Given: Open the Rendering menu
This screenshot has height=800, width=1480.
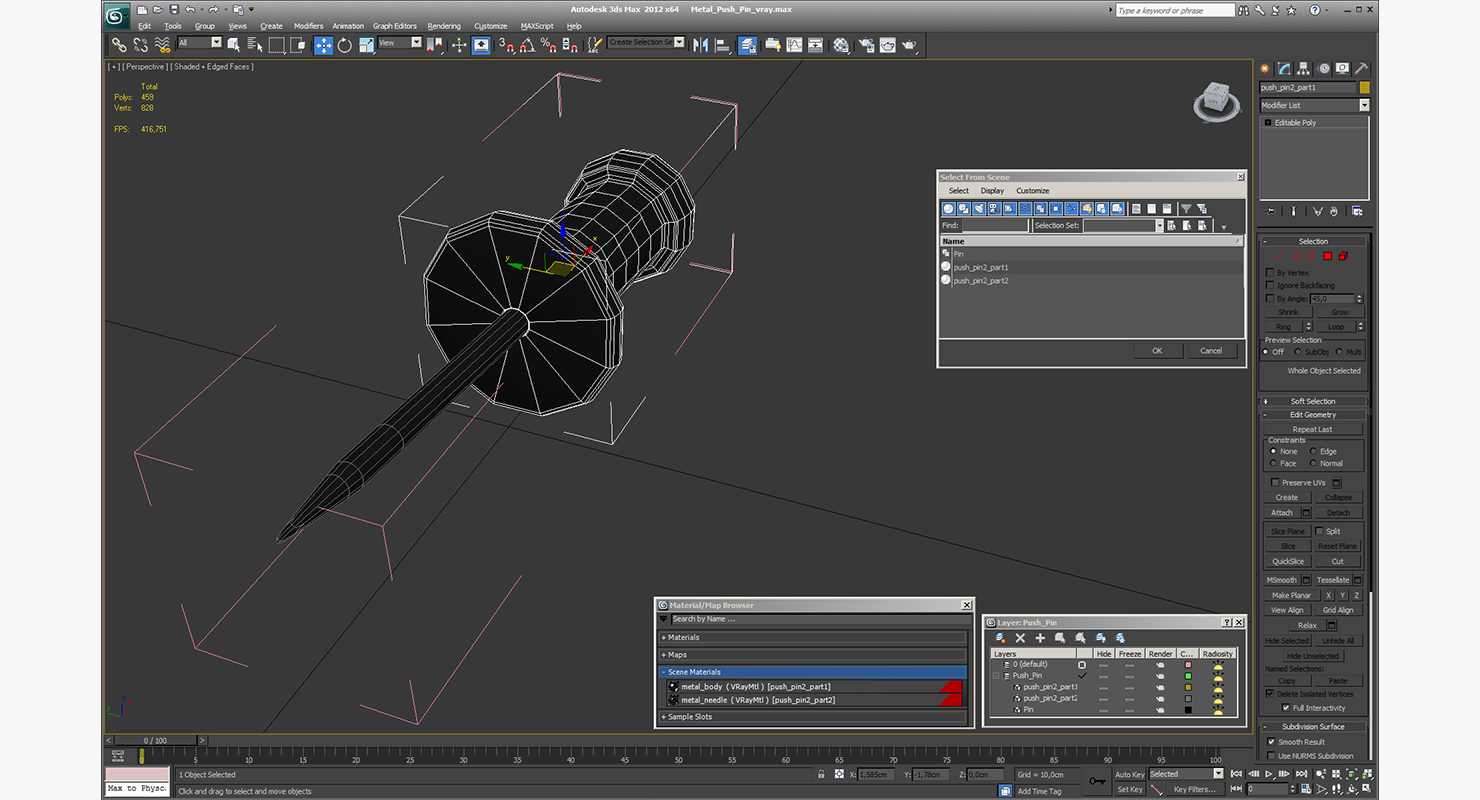Looking at the screenshot, I should (x=444, y=26).
